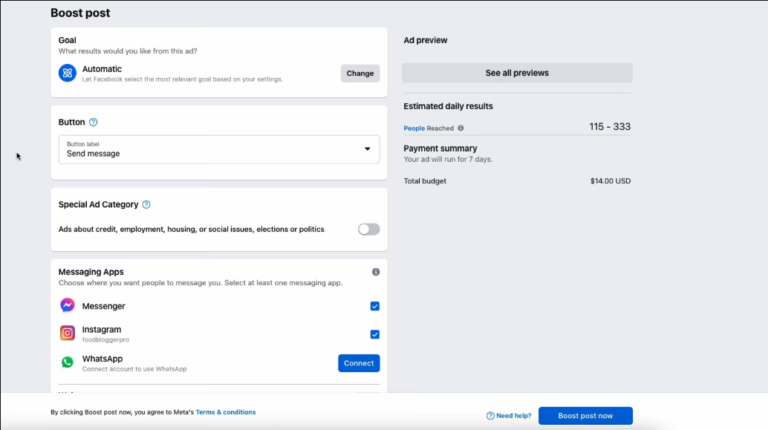Open the Terms & conditions link
This screenshot has height=430, width=768.
[x=226, y=412]
